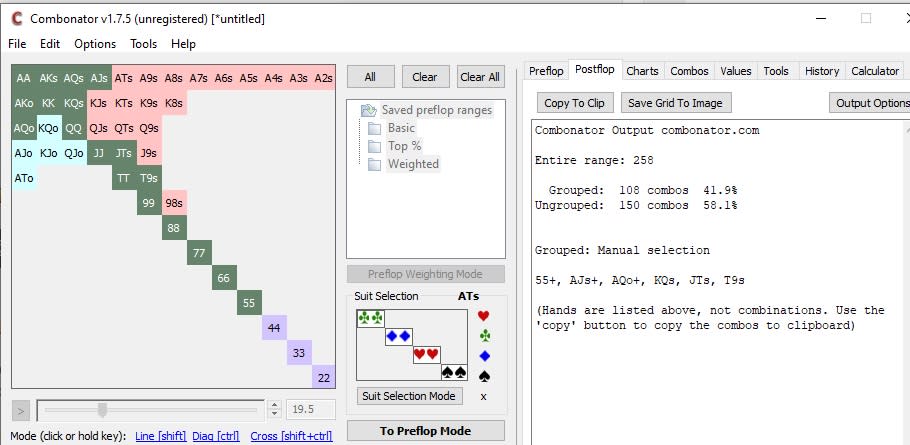
Task: Switch to the Preflop tab
Action: coord(546,71)
